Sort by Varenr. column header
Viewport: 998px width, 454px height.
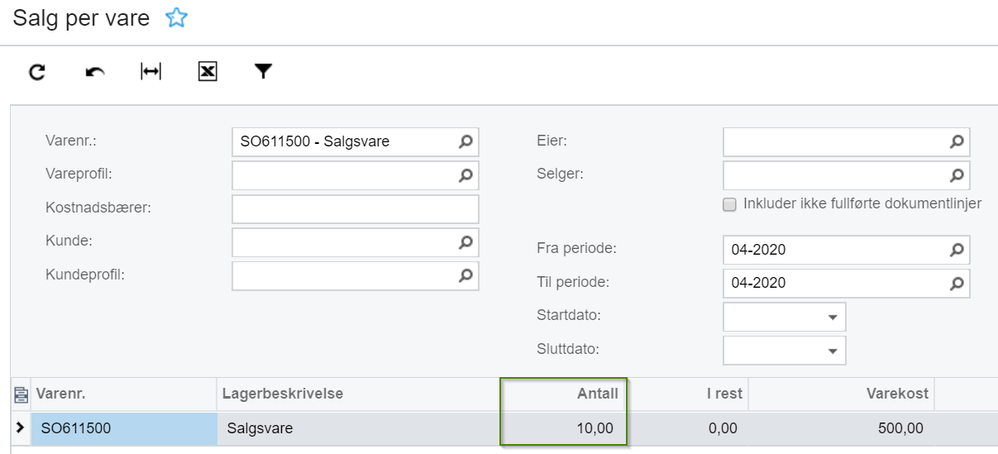pos(124,394)
